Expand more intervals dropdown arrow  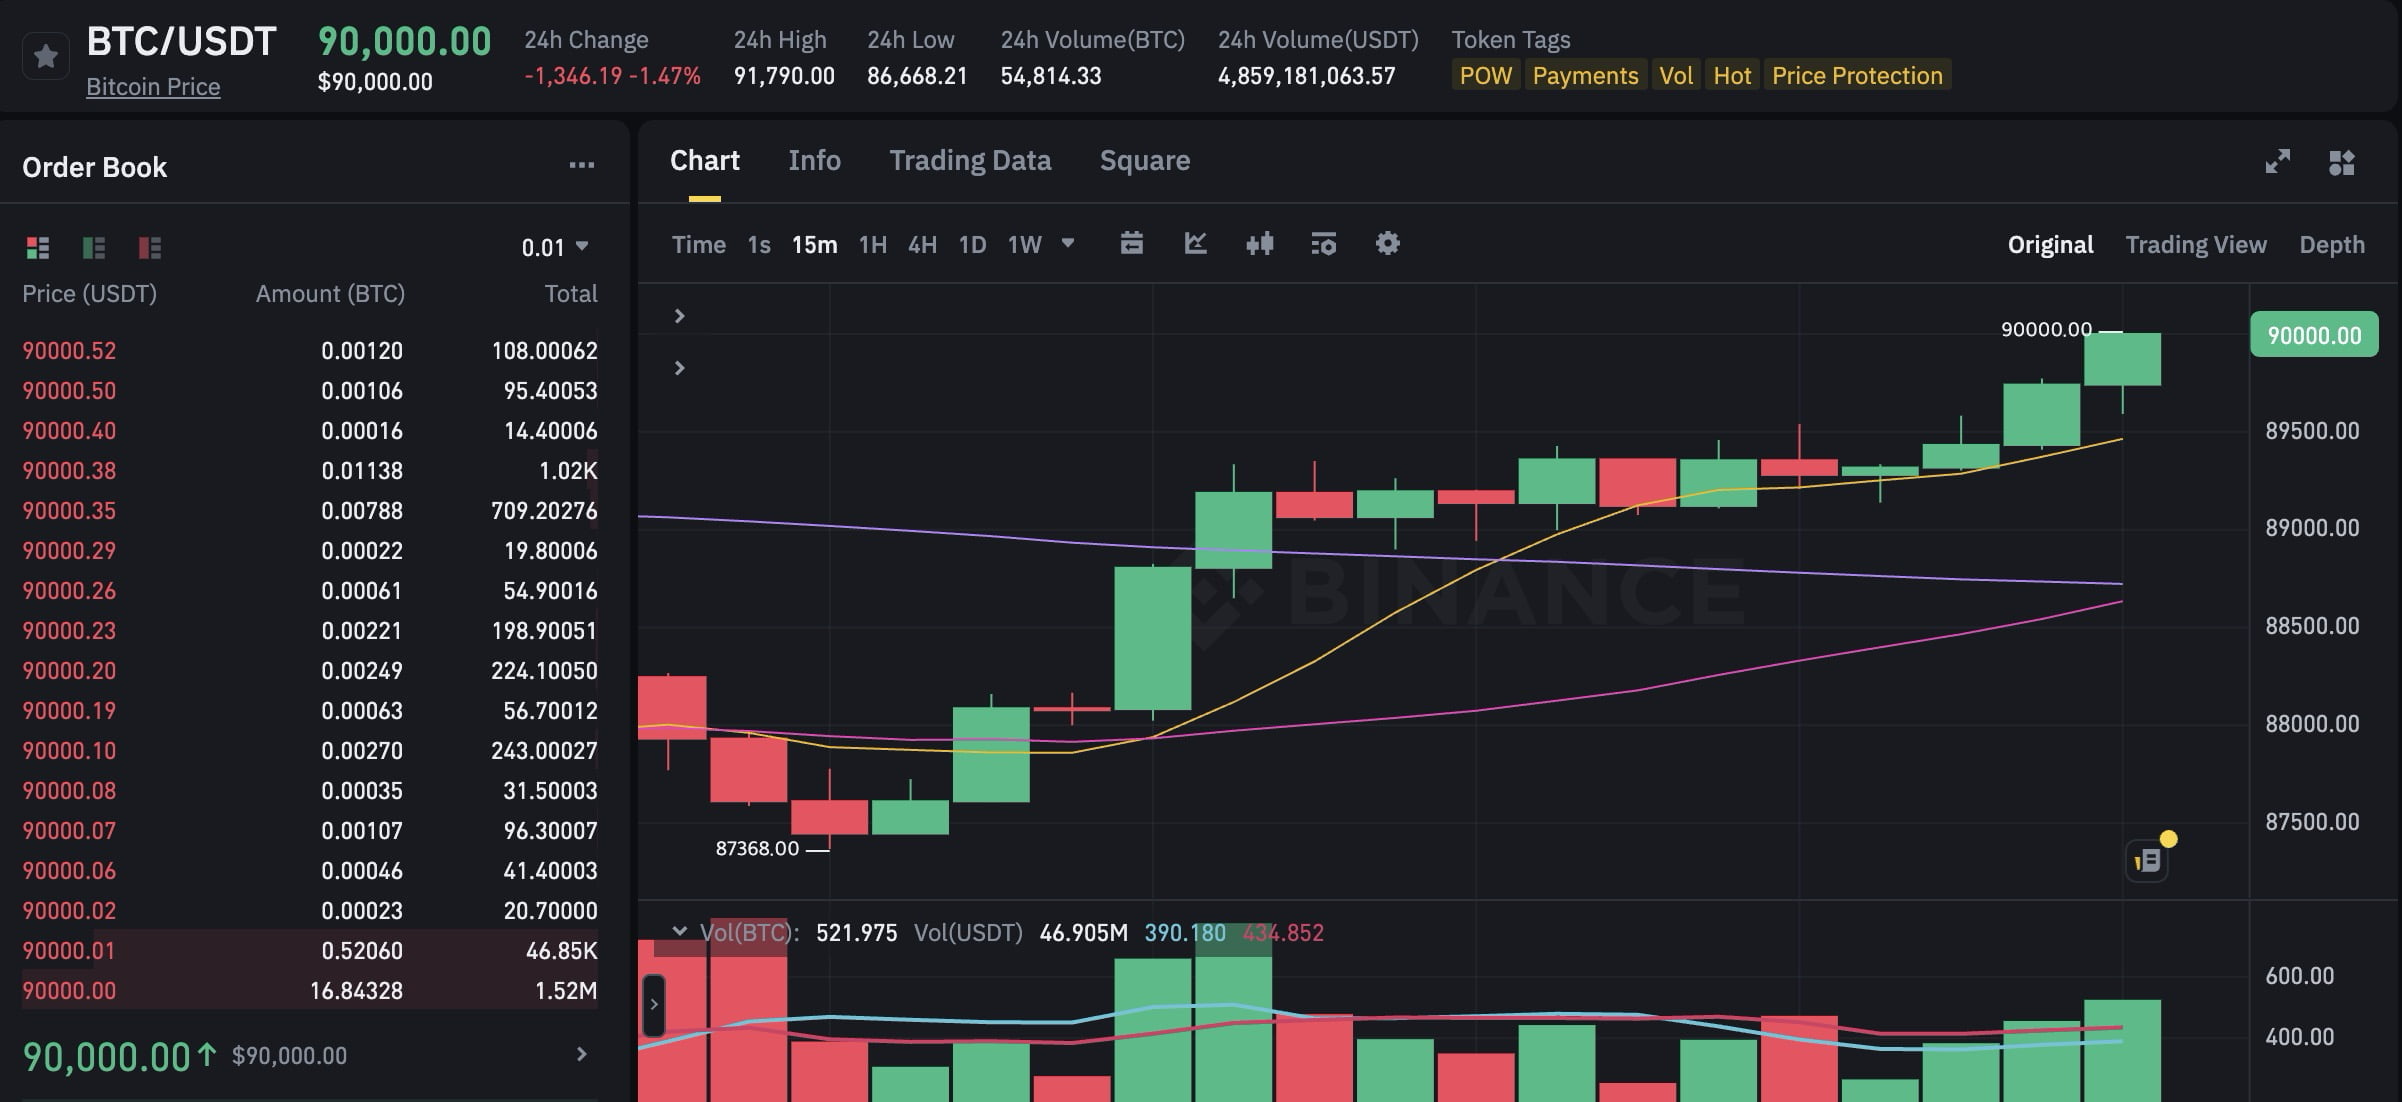pos(1068,243)
